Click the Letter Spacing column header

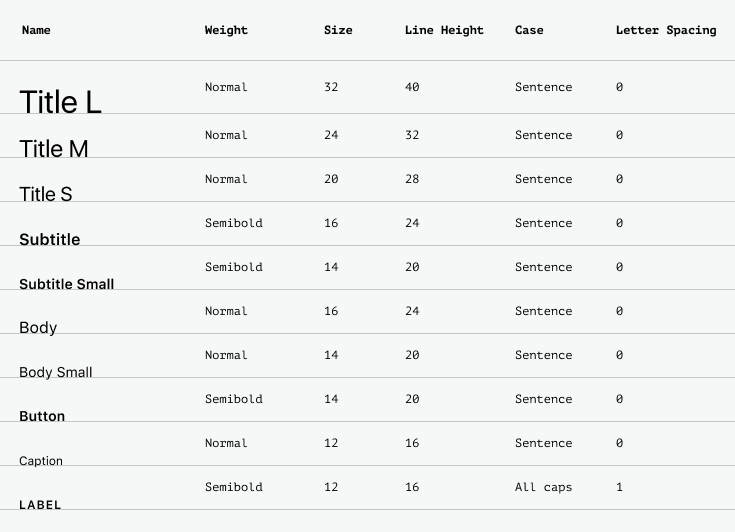[666, 30]
